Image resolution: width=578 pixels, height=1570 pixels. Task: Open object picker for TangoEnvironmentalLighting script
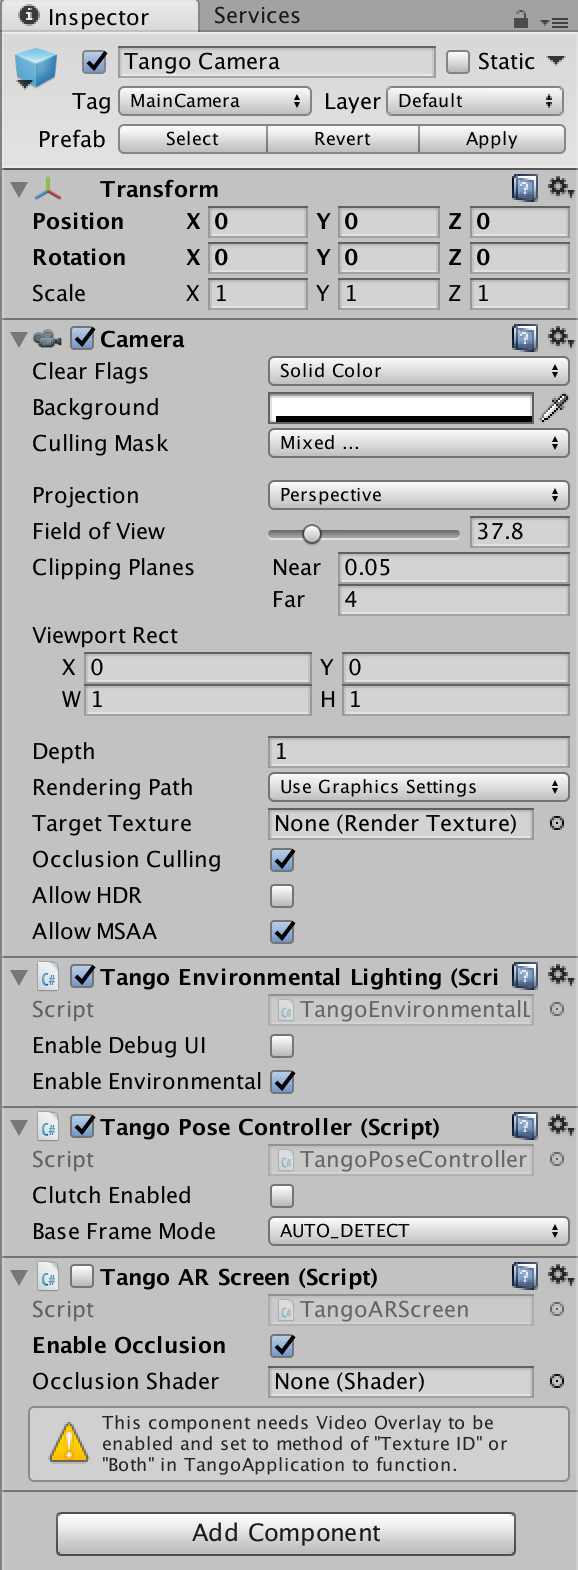point(557,1009)
